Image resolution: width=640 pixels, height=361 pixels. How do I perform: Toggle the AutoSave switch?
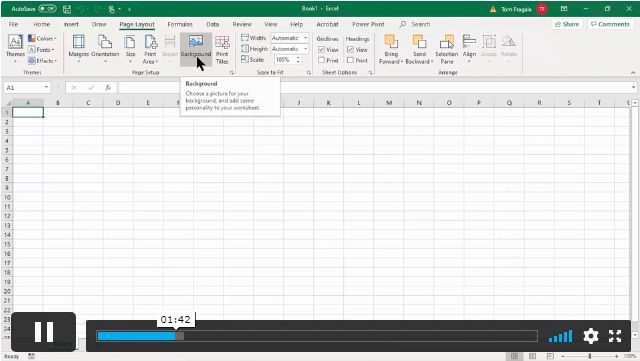tap(47, 9)
